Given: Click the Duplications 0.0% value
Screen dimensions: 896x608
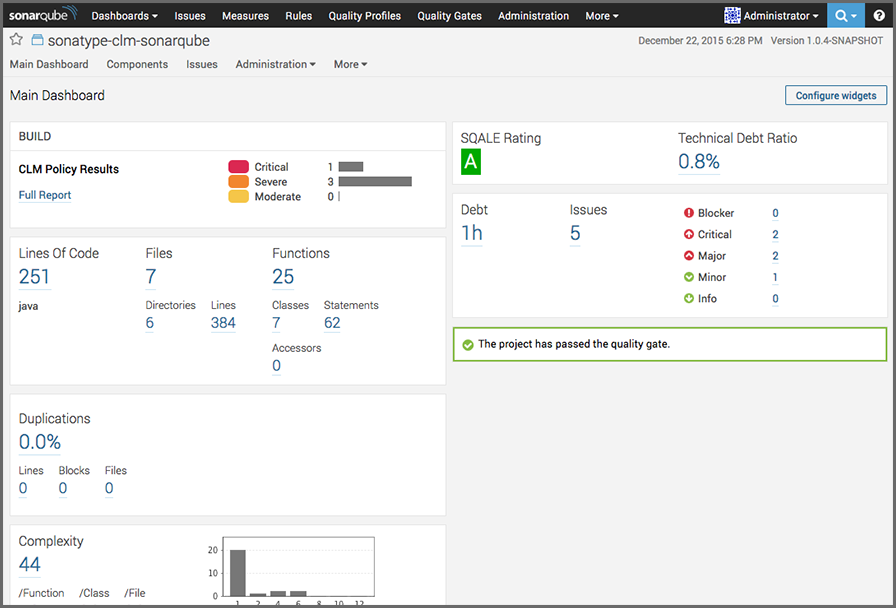Looking at the screenshot, I should 39,442.
